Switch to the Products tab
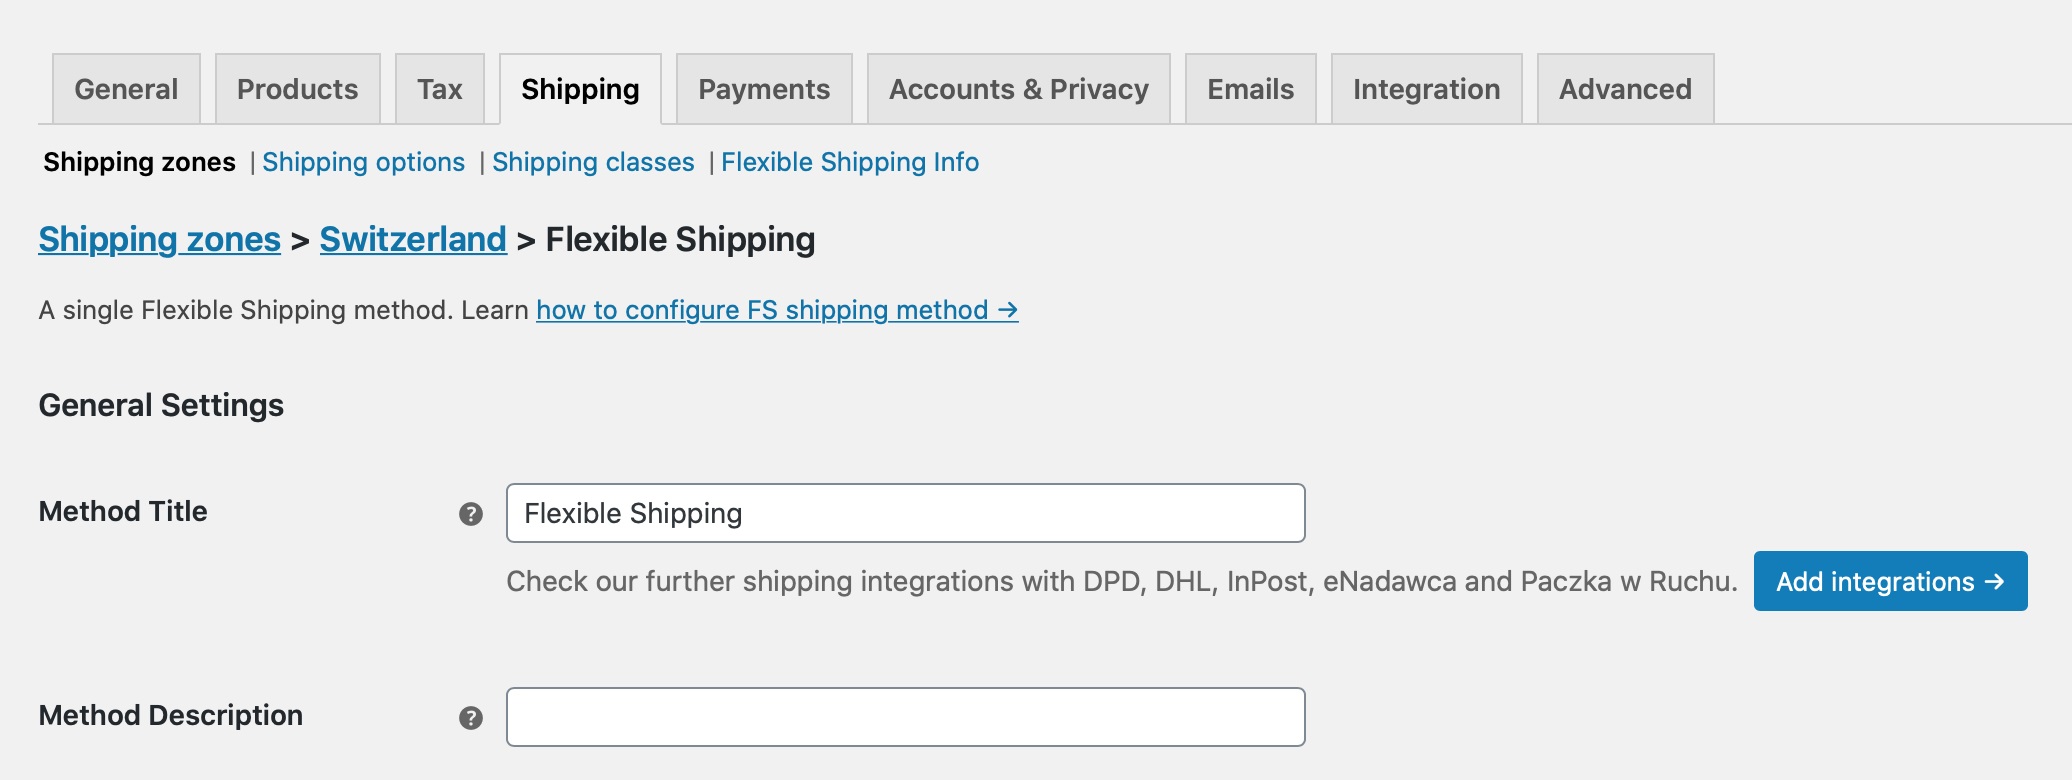This screenshot has height=780, width=2072. [297, 89]
